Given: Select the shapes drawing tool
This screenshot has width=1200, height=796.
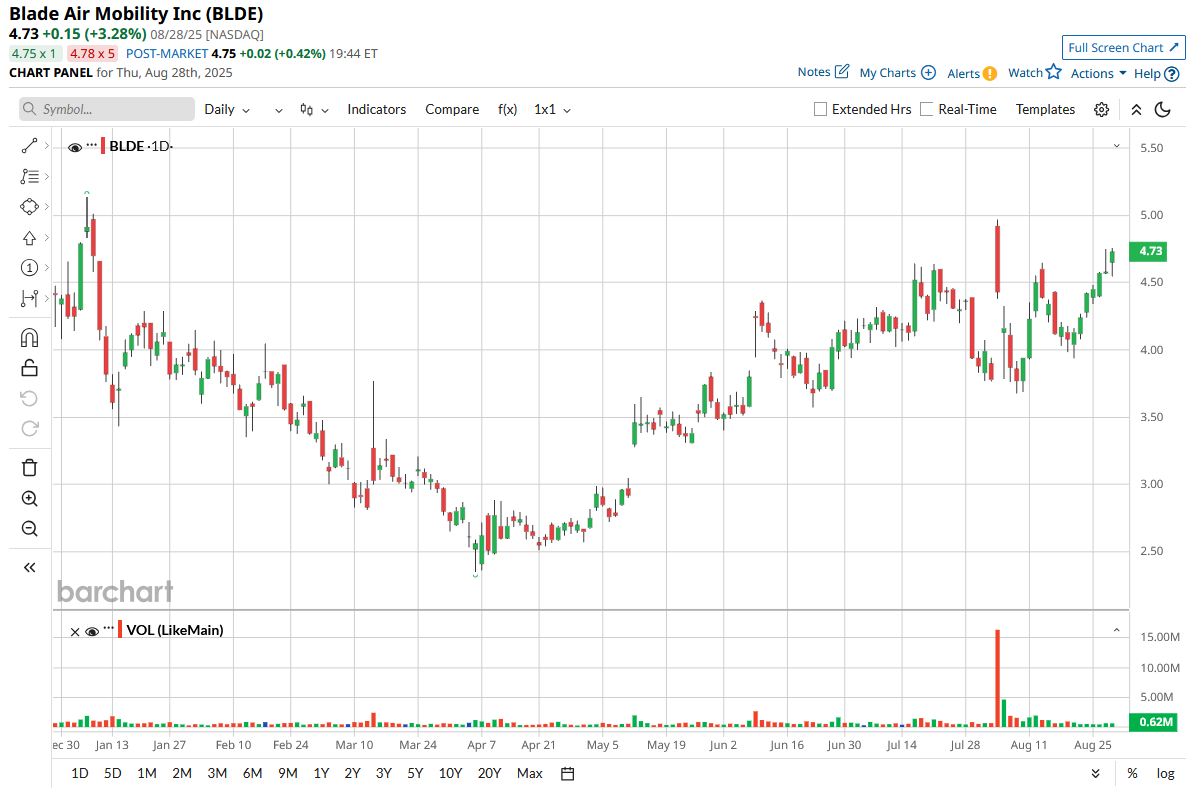Looking at the screenshot, I should [29, 207].
